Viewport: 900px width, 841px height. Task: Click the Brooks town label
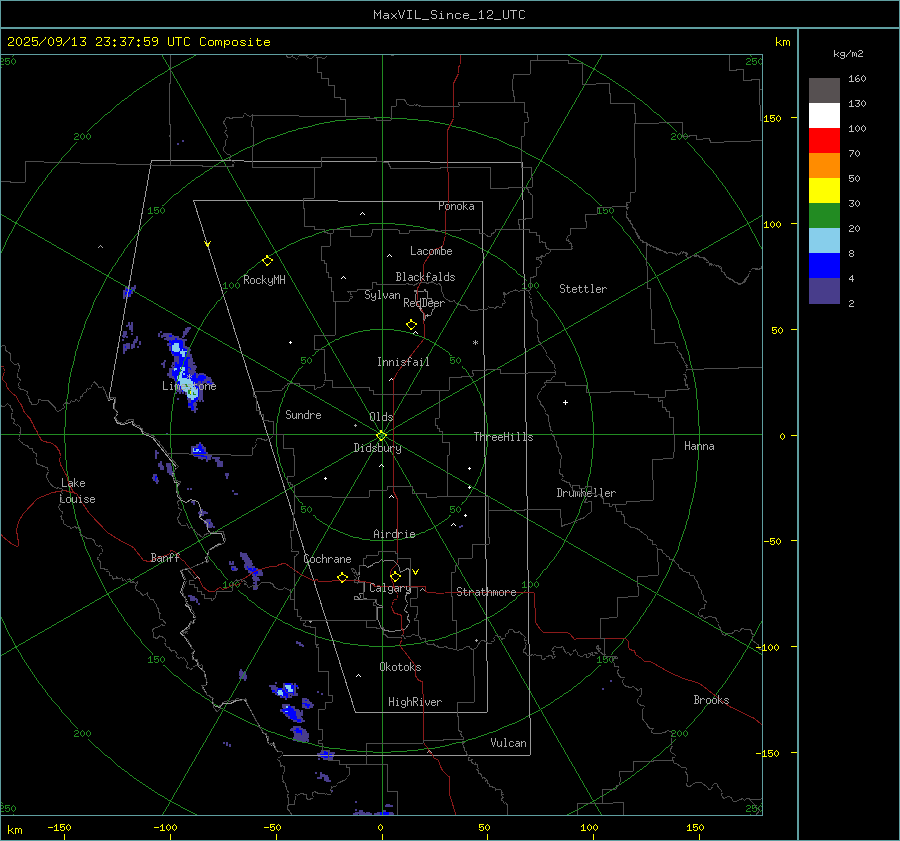pos(711,700)
